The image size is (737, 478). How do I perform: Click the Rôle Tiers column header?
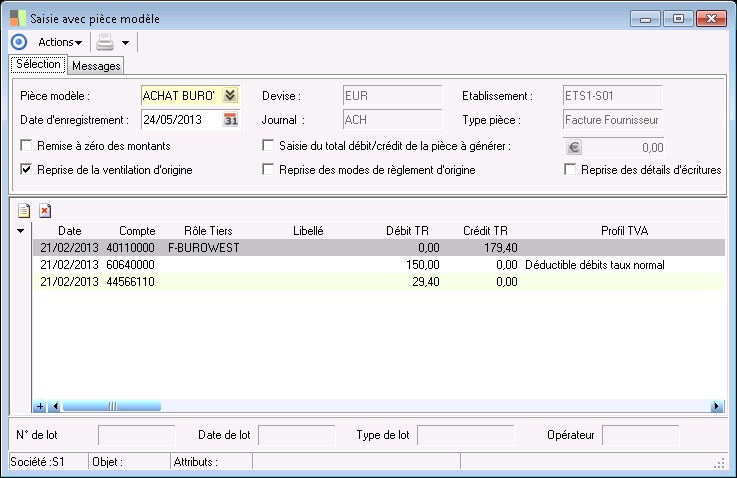208,231
